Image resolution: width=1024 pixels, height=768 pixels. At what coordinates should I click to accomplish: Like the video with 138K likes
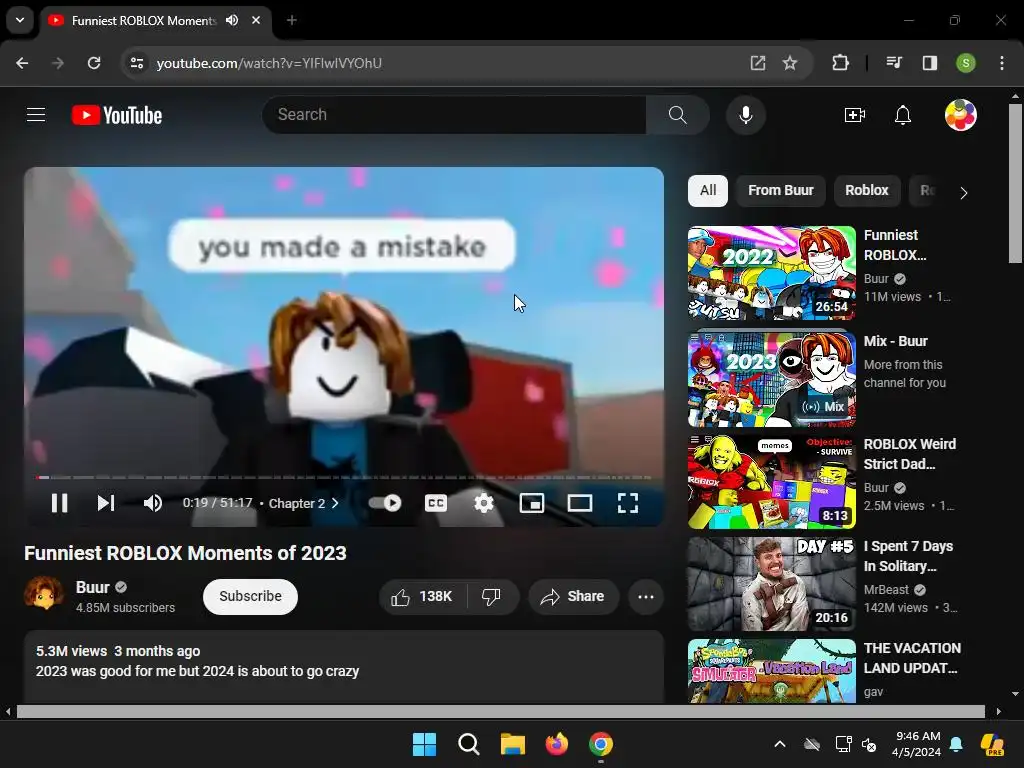point(422,596)
